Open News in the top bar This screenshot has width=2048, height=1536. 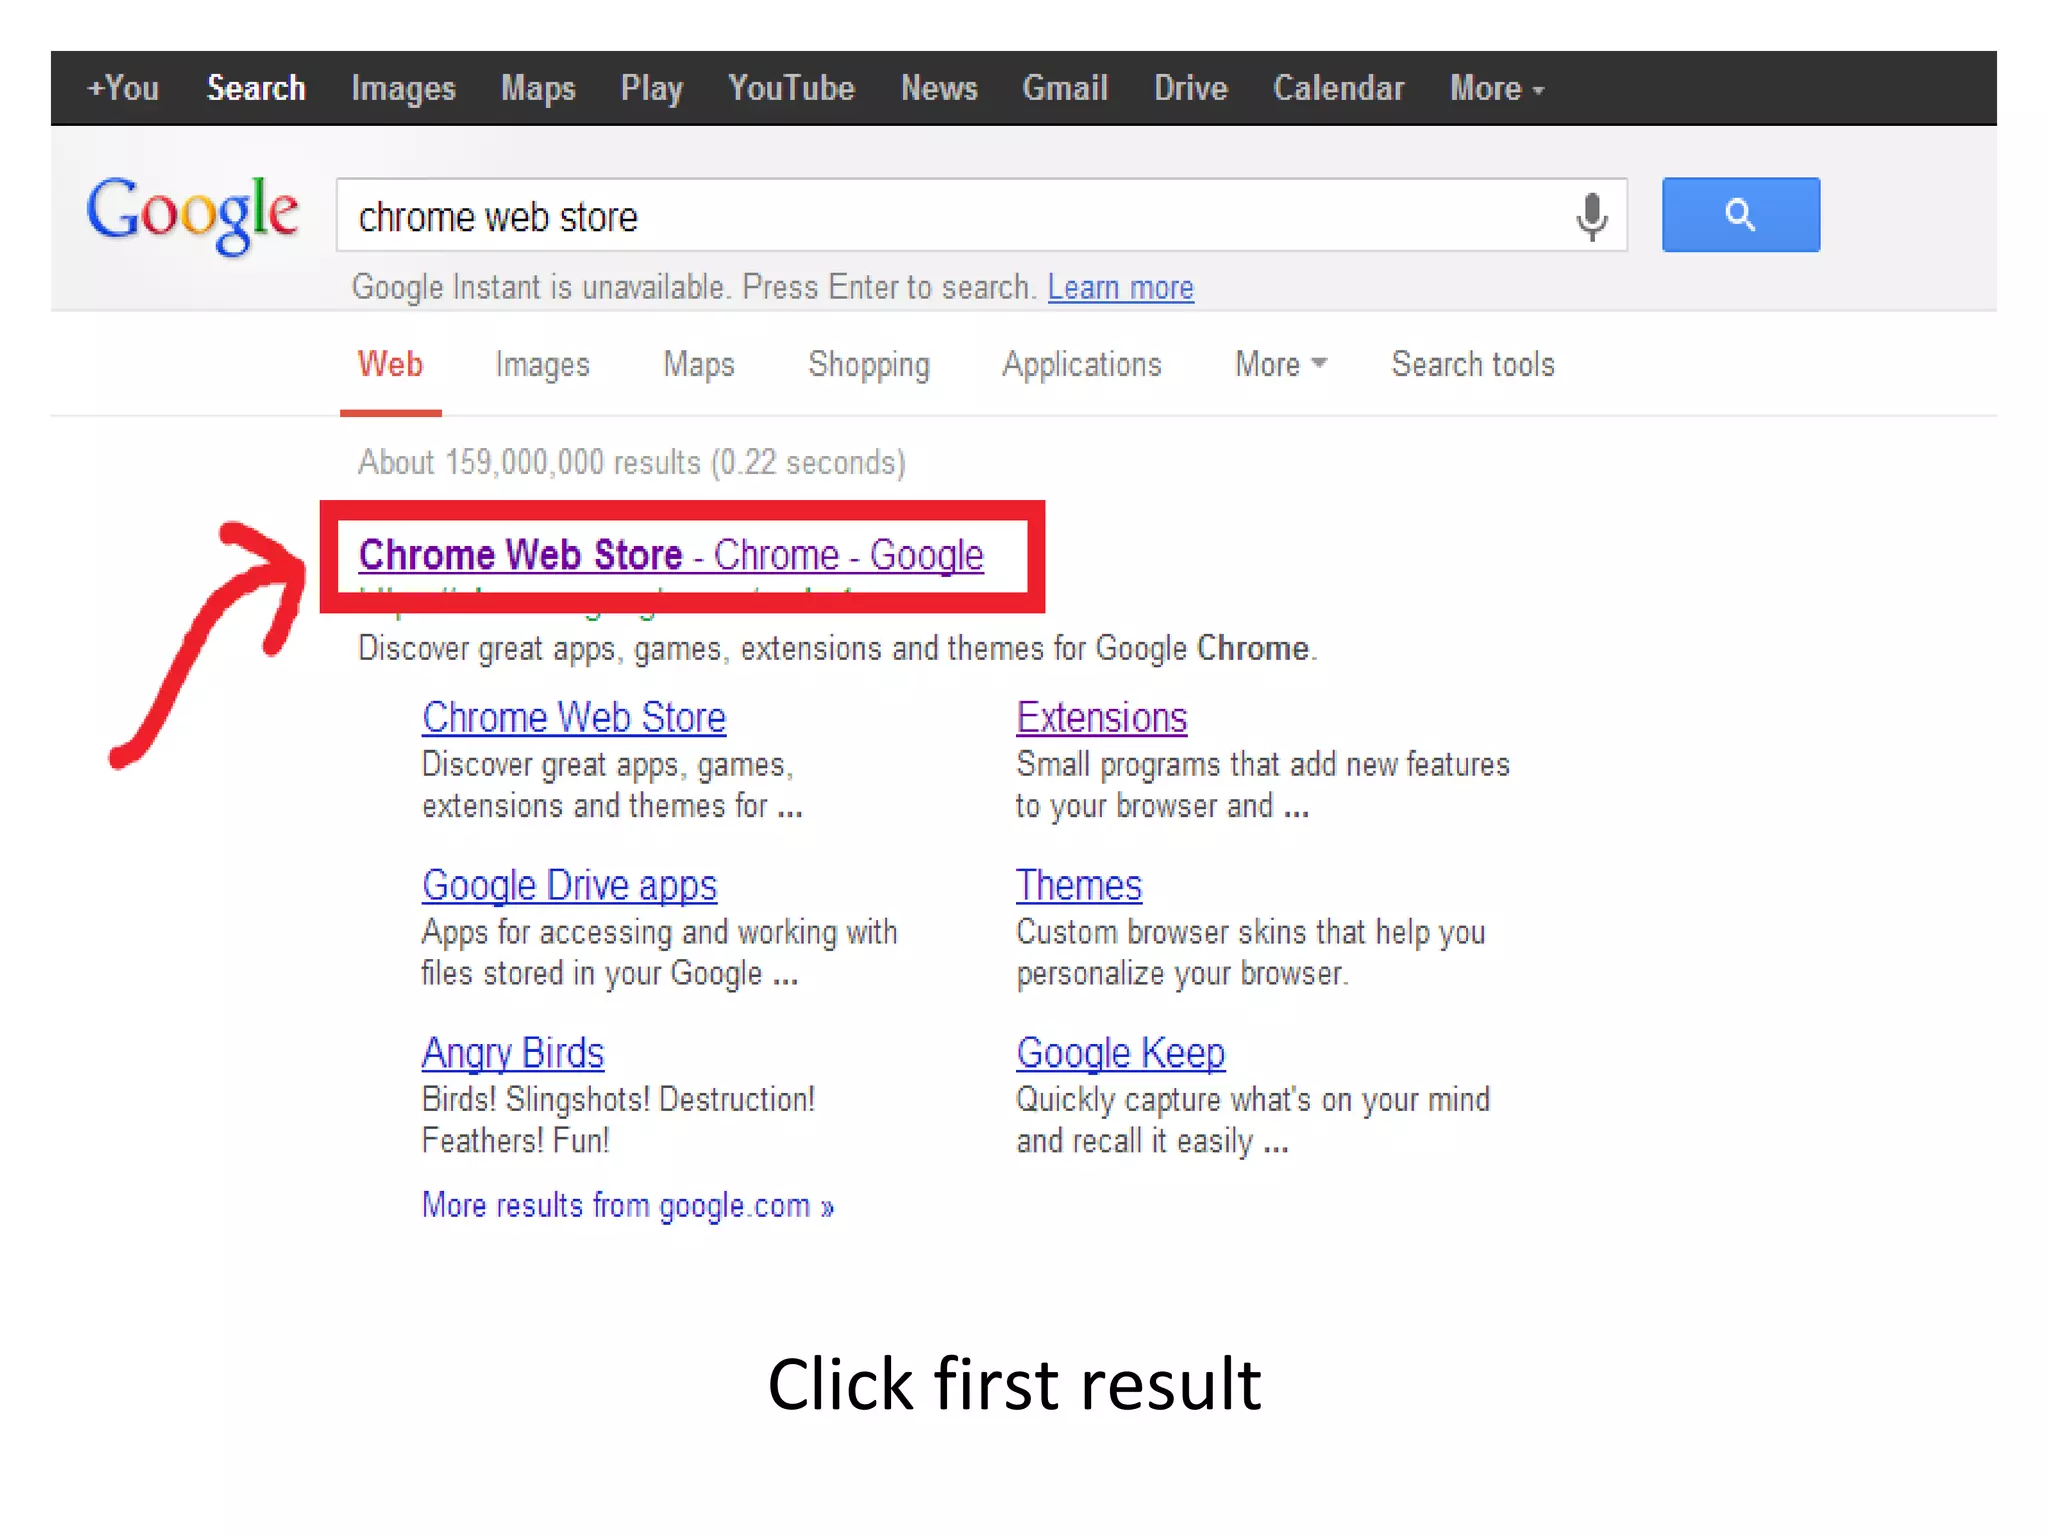[x=939, y=88]
